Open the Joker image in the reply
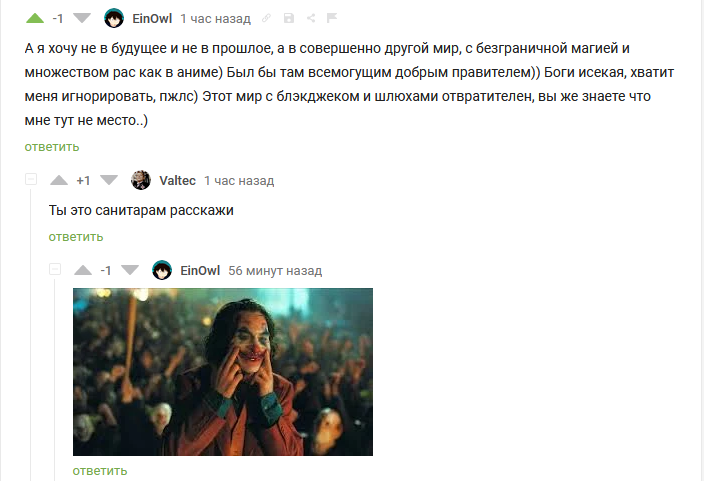Viewport: 704px width, 481px height. [x=223, y=372]
